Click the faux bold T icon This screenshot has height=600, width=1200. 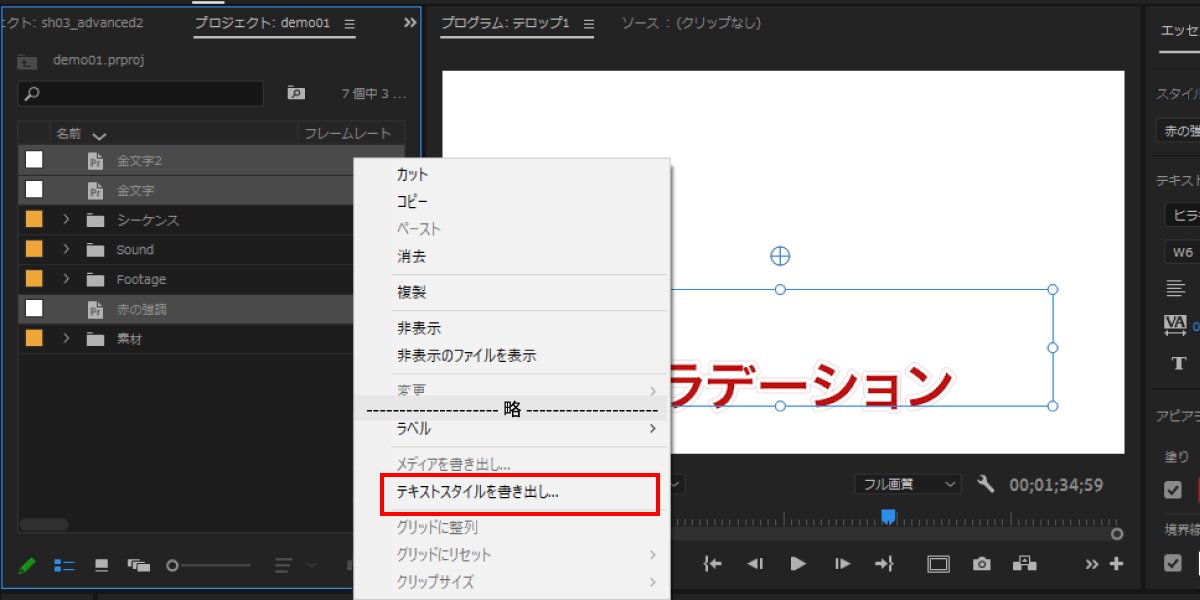coord(1179,363)
